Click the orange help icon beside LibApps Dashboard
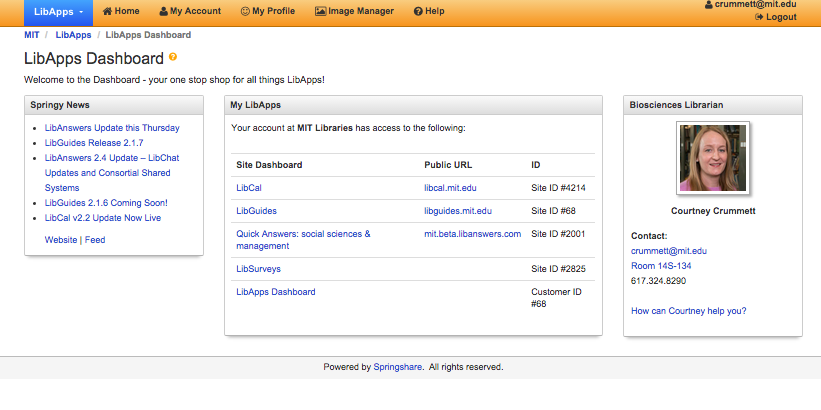This screenshot has width=821, height=410. tap(173, 57)
